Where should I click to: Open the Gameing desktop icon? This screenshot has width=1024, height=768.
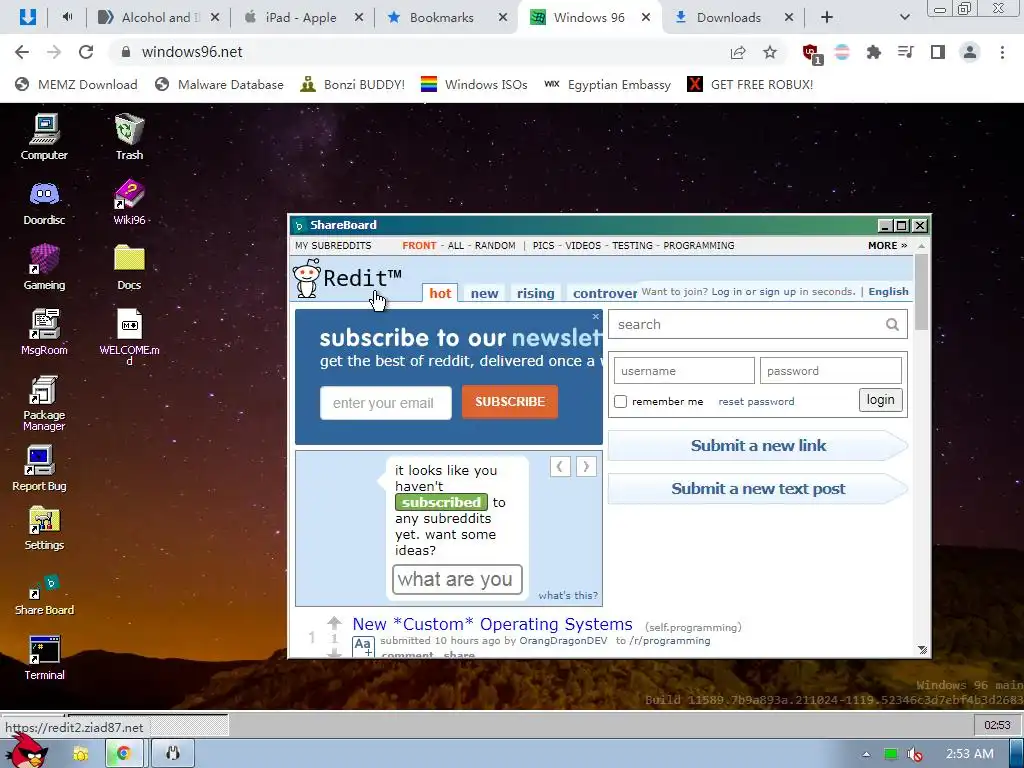[x=44, y=267]
